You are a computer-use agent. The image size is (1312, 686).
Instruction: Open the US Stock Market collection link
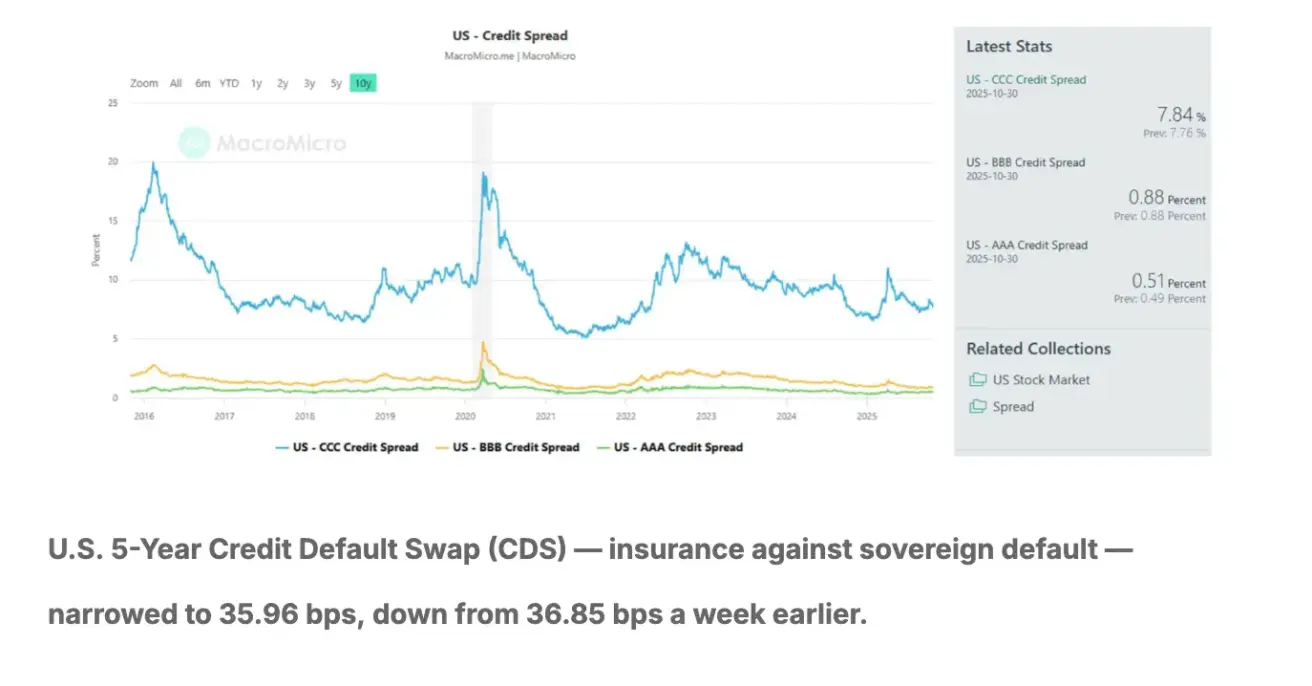click(x=1041, y=380)
